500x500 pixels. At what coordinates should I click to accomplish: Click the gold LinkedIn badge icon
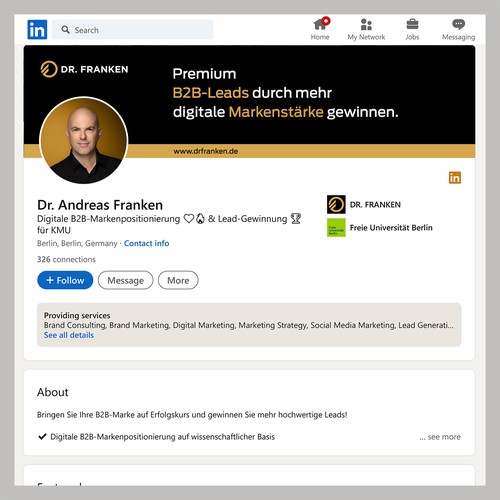coord(455,177)
